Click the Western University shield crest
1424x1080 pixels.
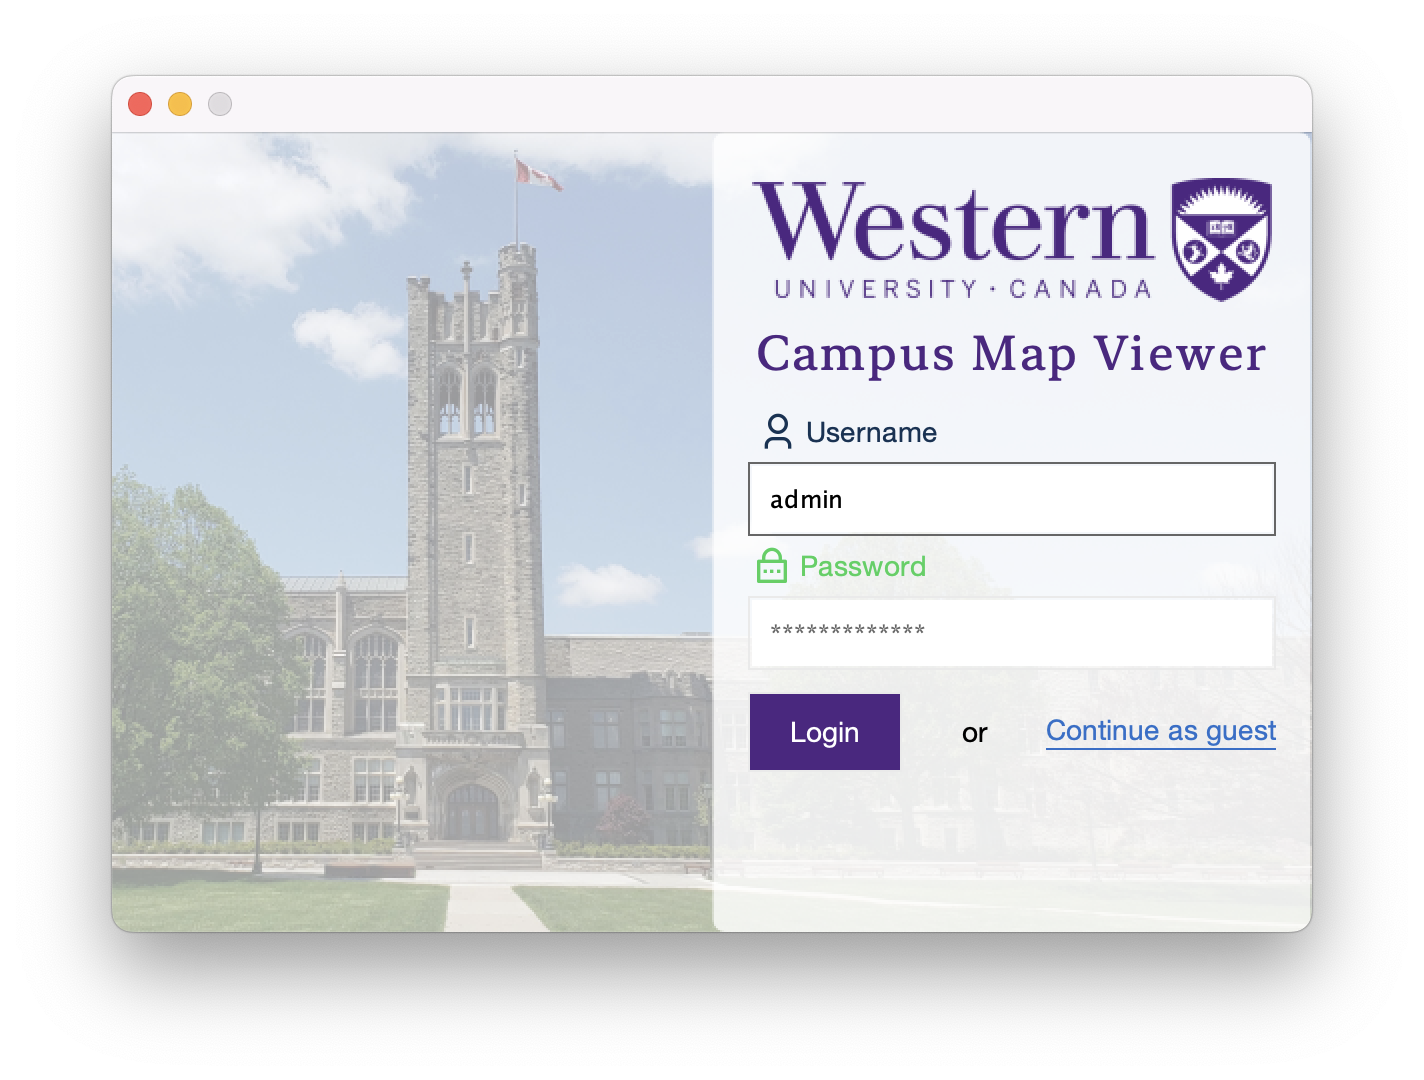(1221, 239)
